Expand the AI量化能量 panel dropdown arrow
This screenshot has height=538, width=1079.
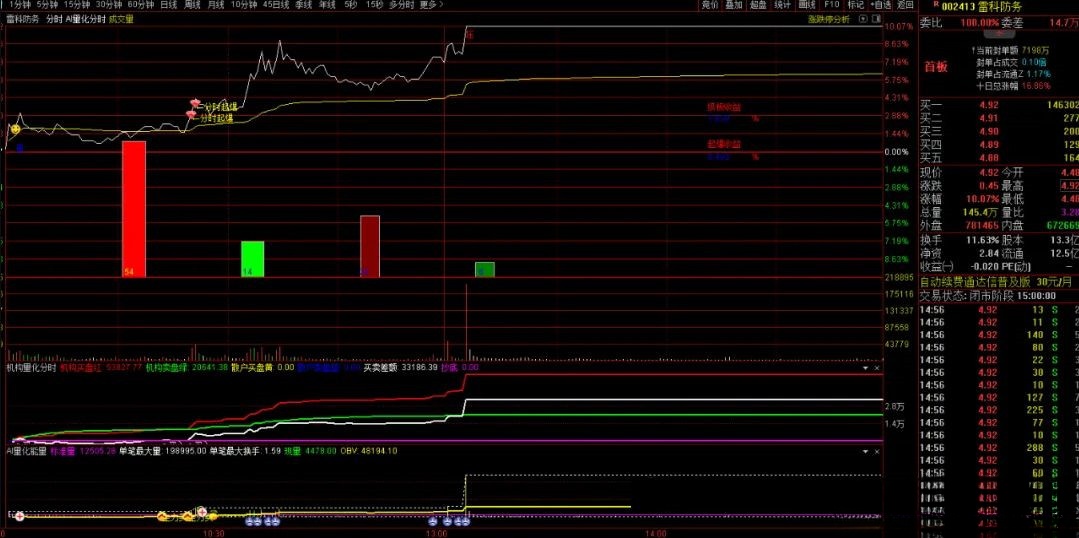(x=866, y=451)
